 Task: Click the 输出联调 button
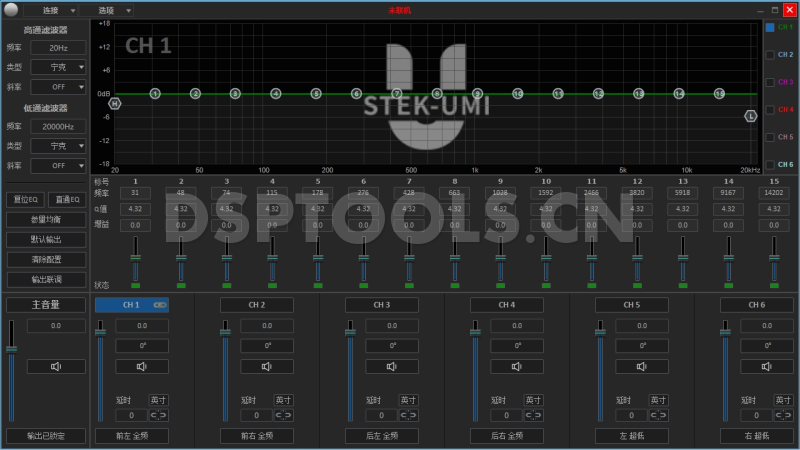(x=46, y=279)
